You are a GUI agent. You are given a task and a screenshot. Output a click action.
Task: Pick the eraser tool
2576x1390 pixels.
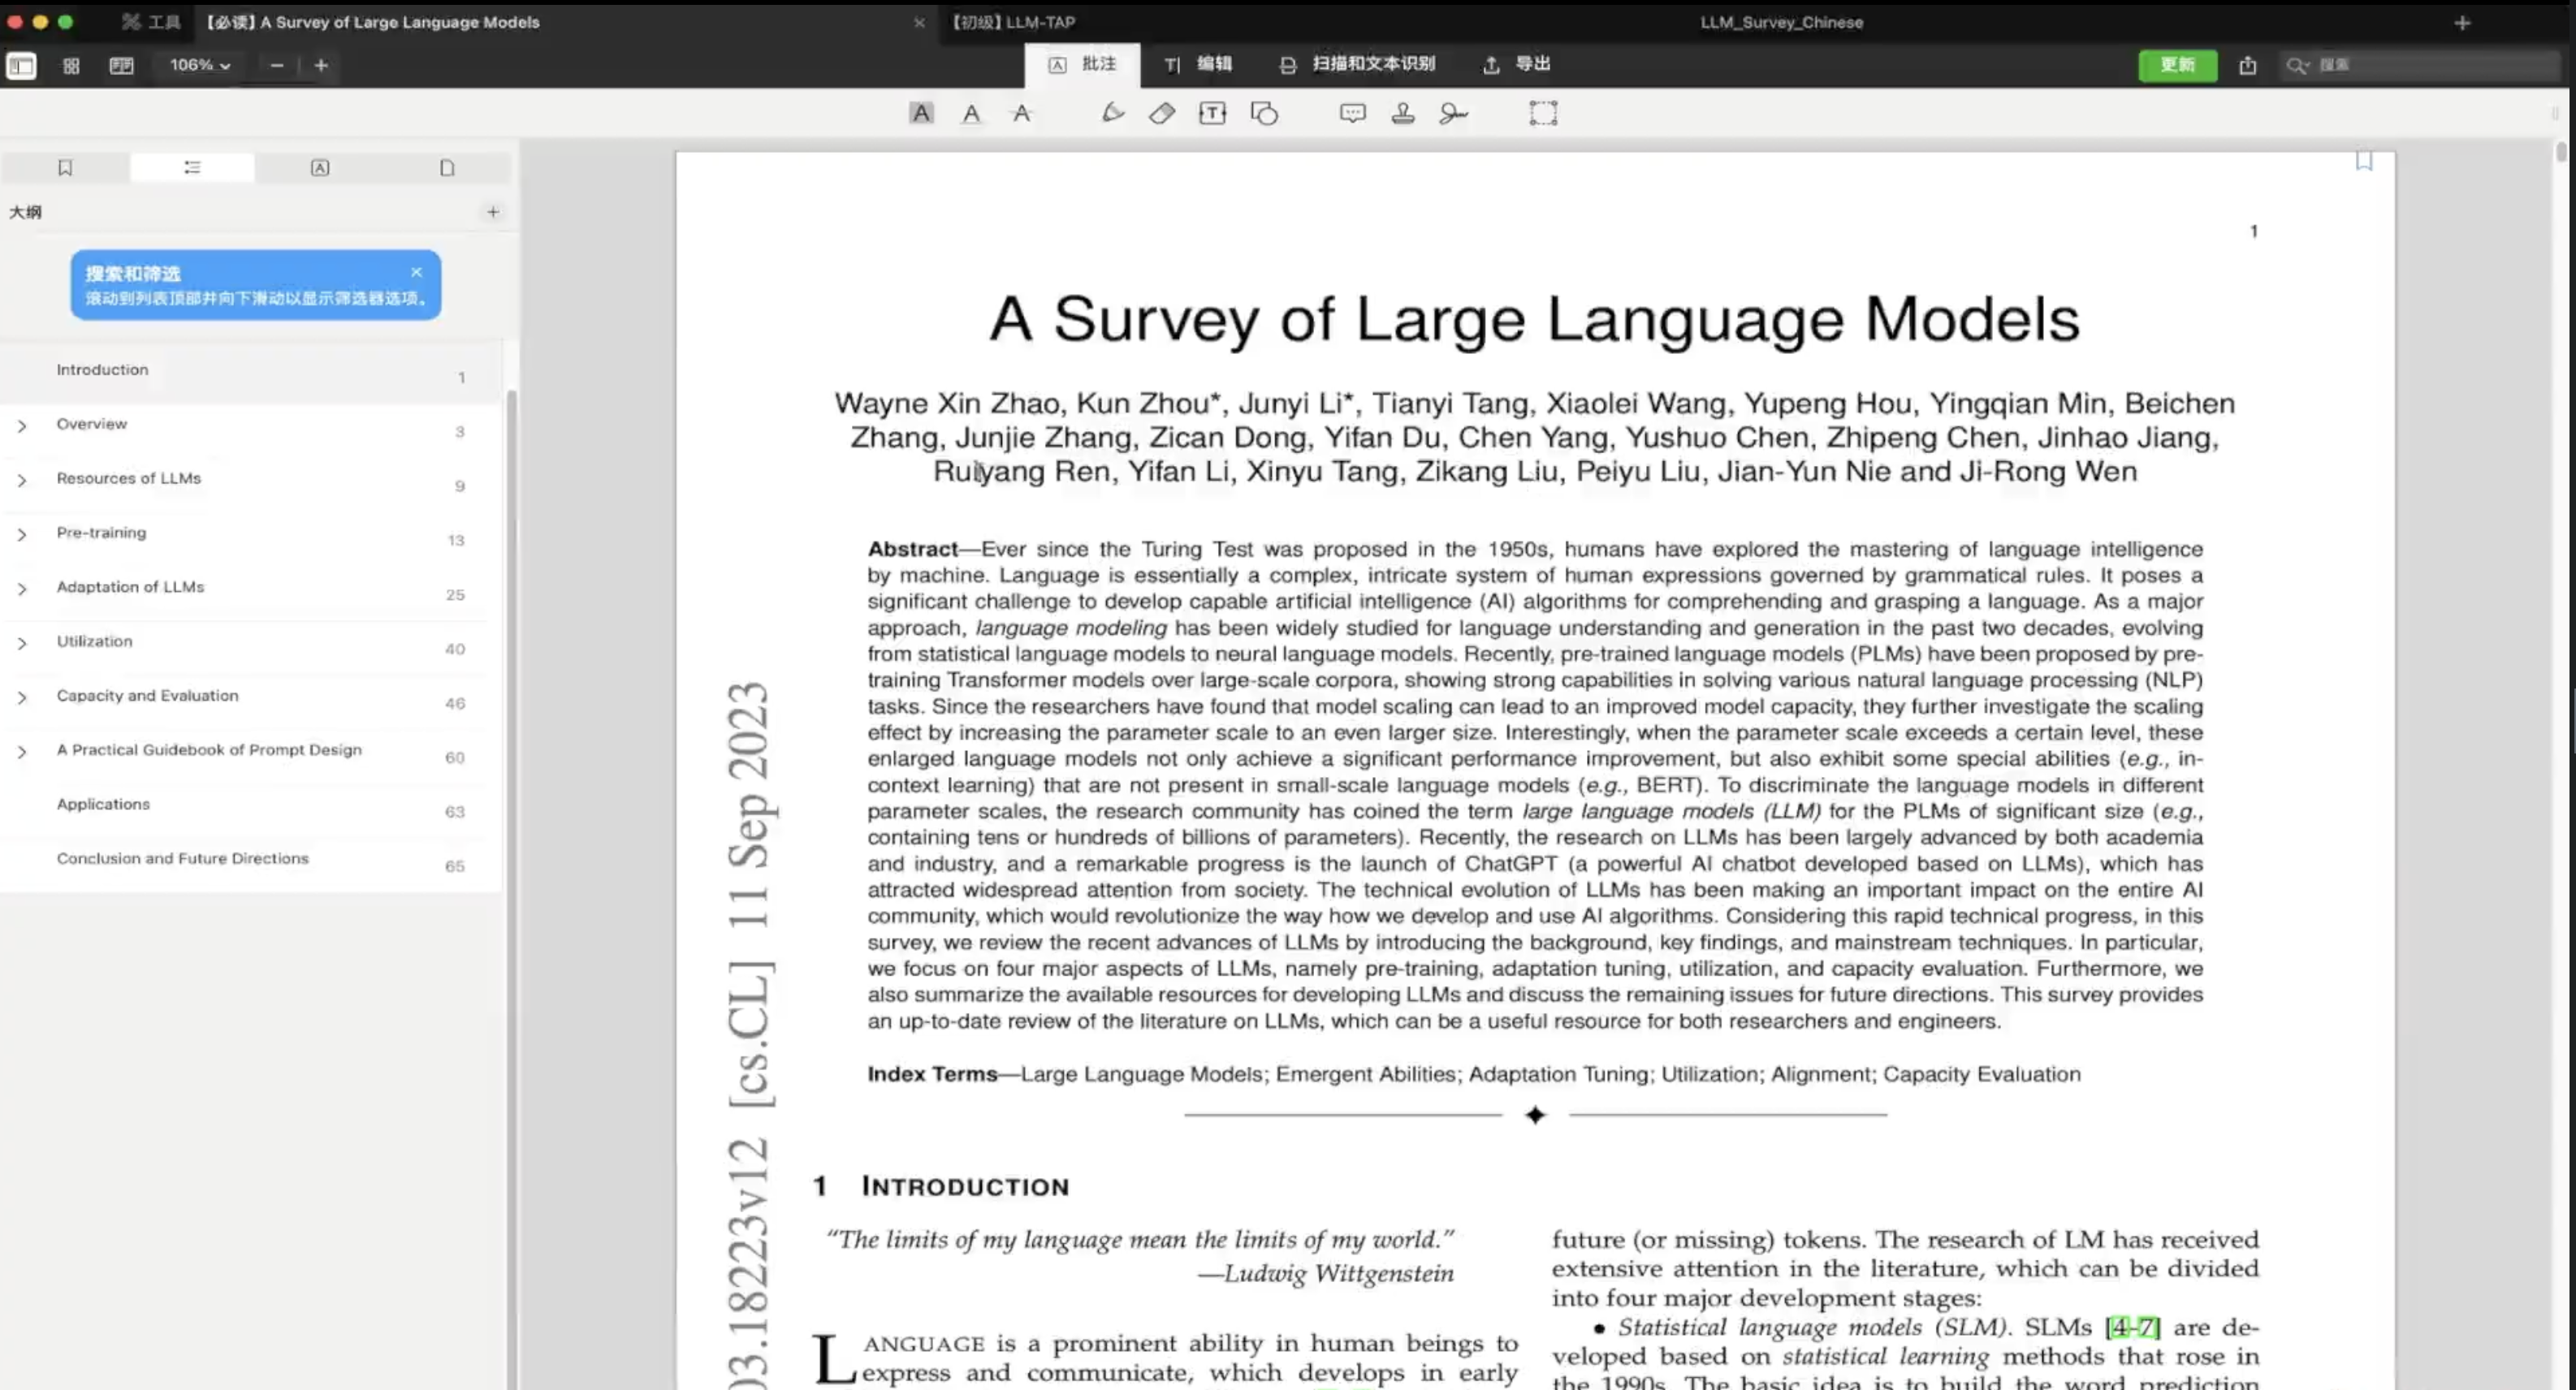1162,113
